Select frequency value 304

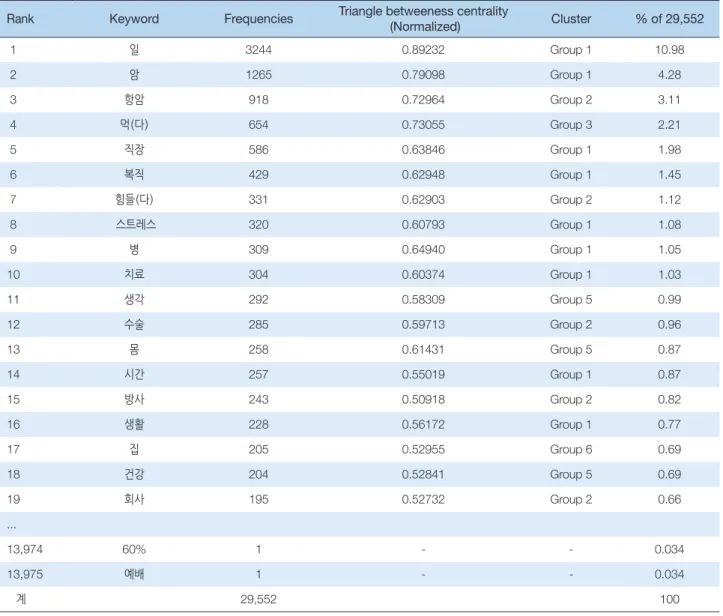258,274
